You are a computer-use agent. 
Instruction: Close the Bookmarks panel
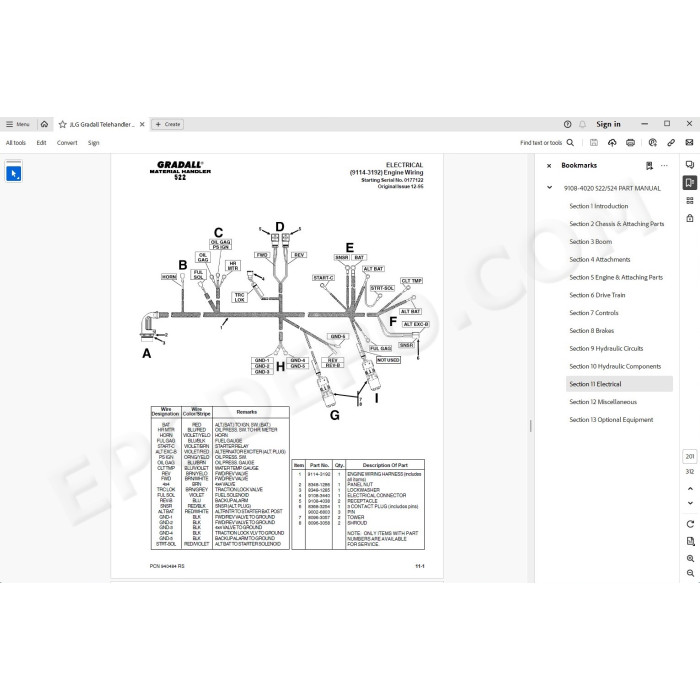coord(549,166)
